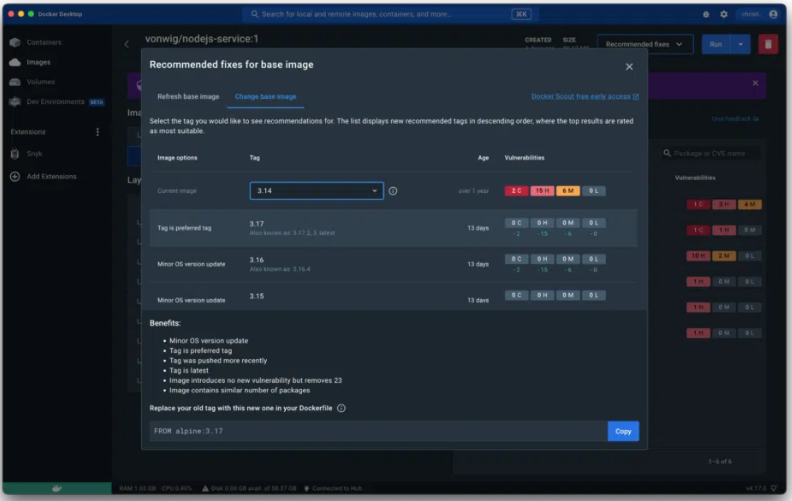The image size is (792, 501).
Task: Switch to Refresh base image tab
Action: coord(188,96)
